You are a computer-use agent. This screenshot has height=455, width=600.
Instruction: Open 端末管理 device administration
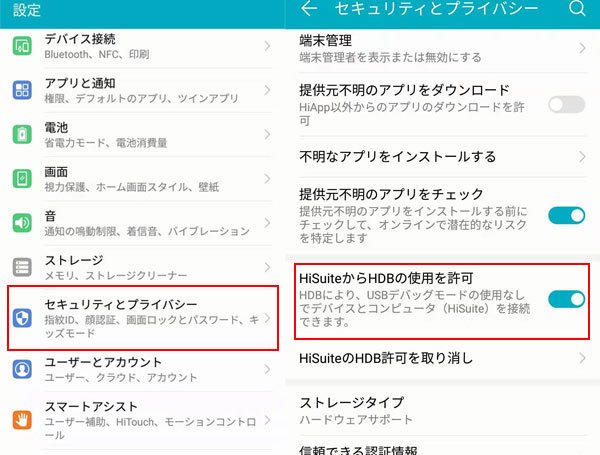point(442,49)
